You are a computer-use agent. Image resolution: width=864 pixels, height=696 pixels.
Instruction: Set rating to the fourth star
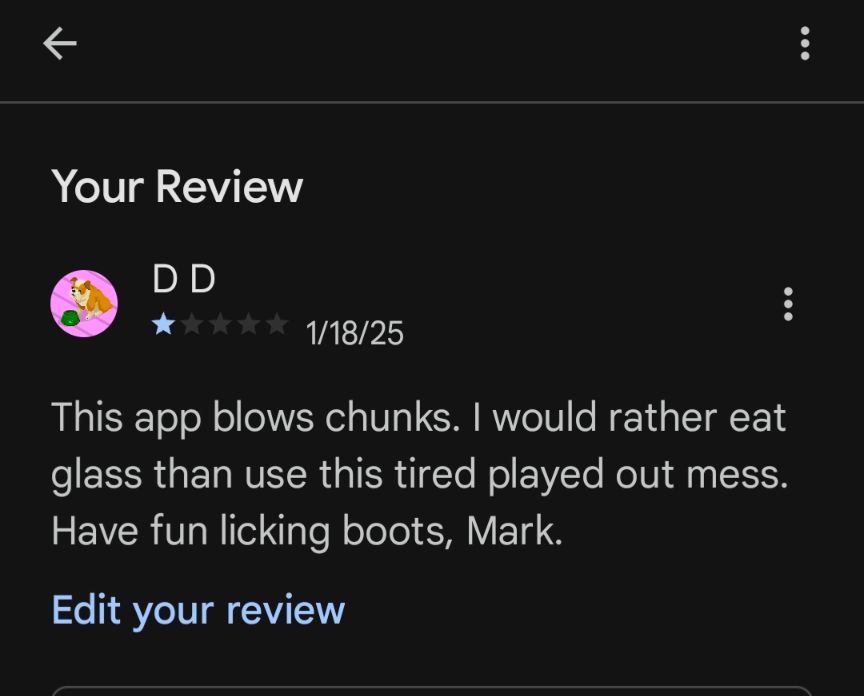pyautogui.click(x=248, y=324)
